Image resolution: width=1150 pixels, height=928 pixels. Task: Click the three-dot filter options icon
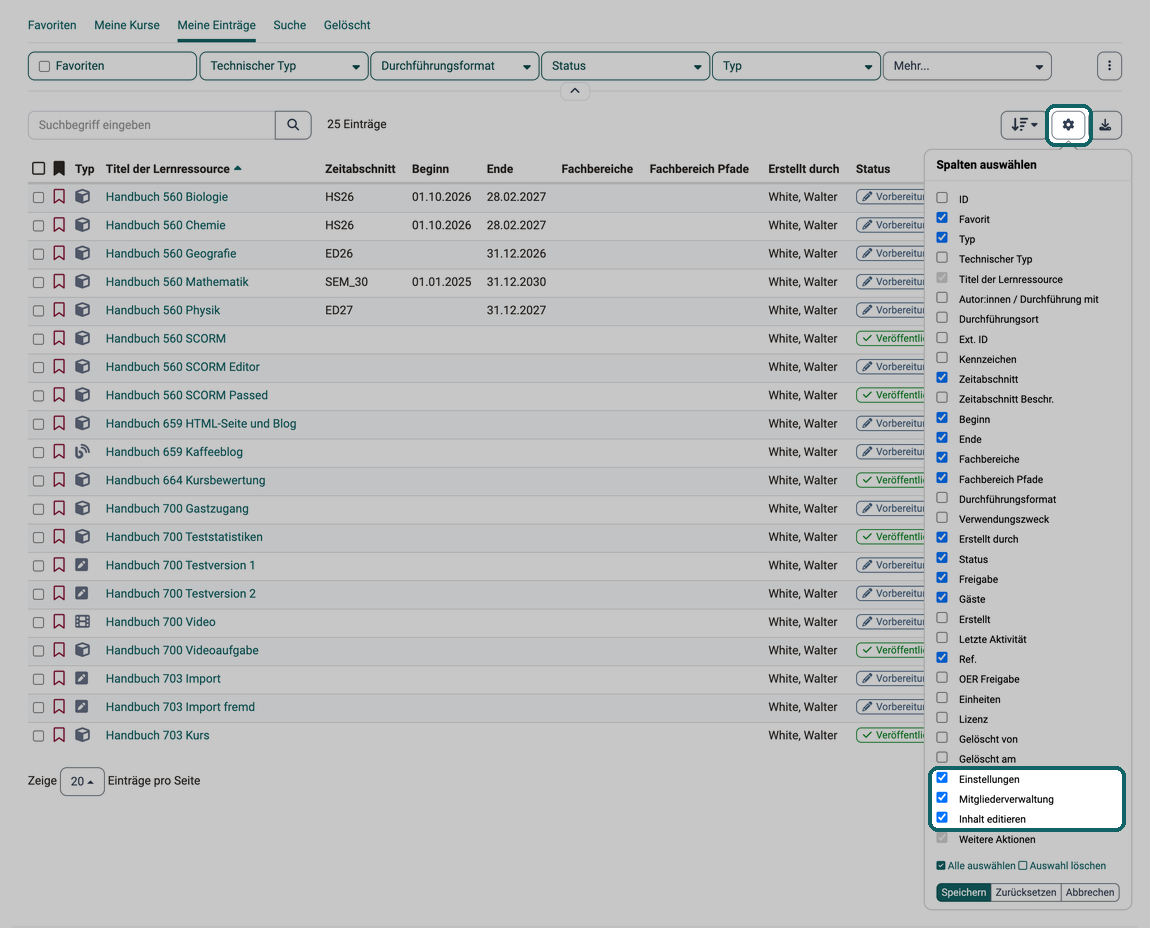pyautogui.click(x=1109, y=66)
